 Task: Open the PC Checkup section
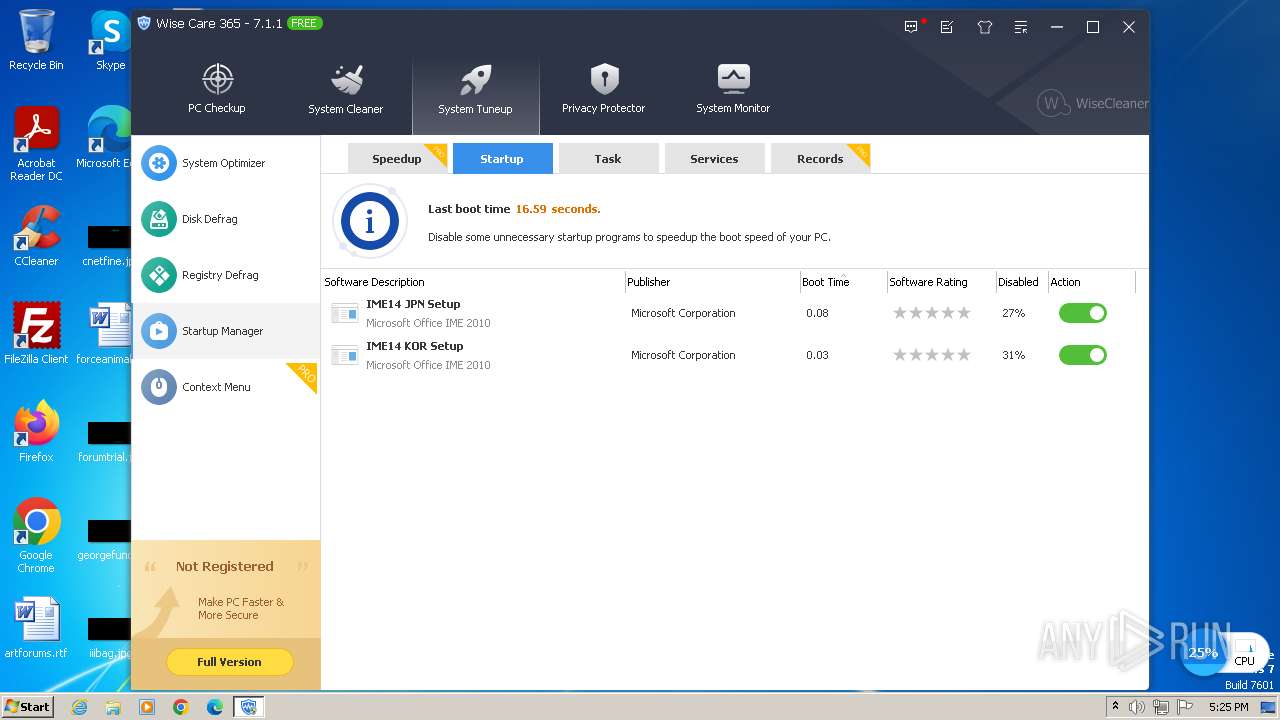(217, 90)
